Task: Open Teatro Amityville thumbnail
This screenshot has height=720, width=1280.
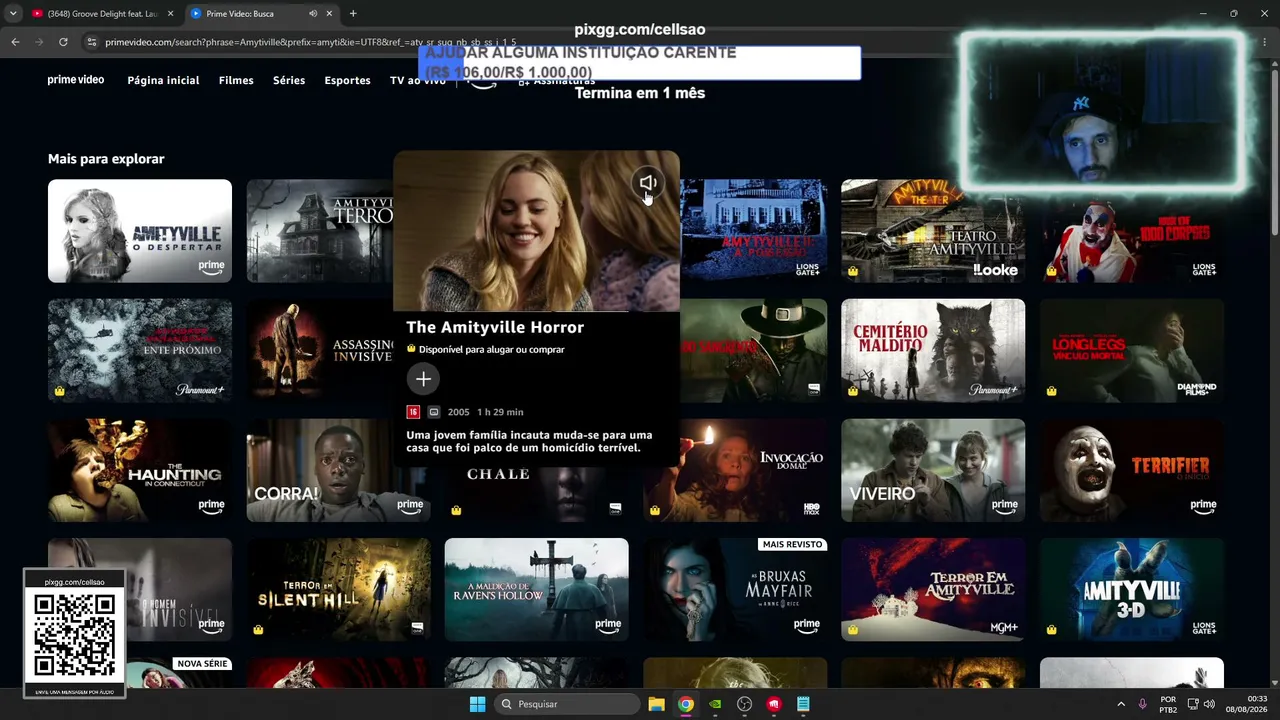Action: [933, 231]
